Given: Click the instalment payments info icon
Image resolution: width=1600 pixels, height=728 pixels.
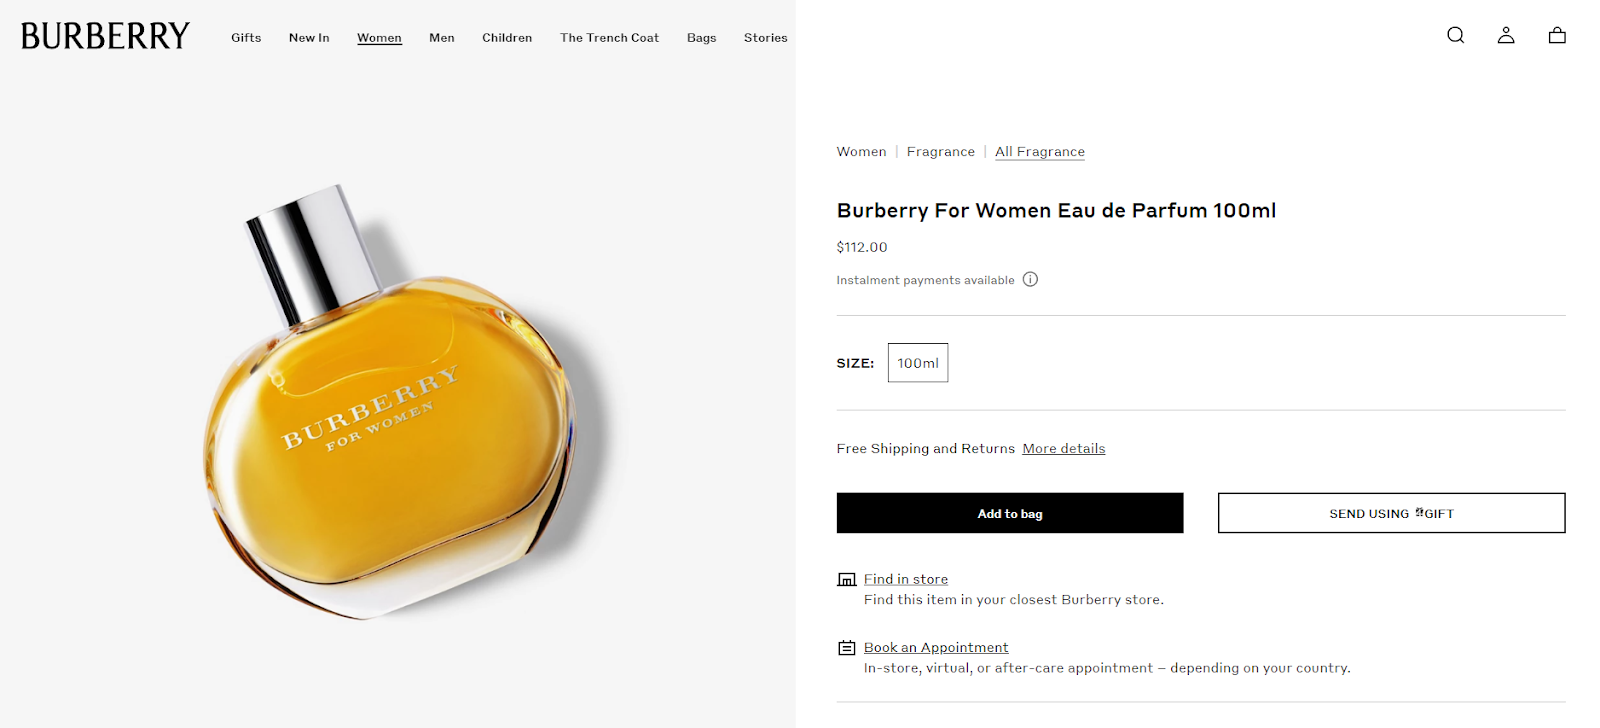Looking at the screenshot, I should coord(1030,279).
